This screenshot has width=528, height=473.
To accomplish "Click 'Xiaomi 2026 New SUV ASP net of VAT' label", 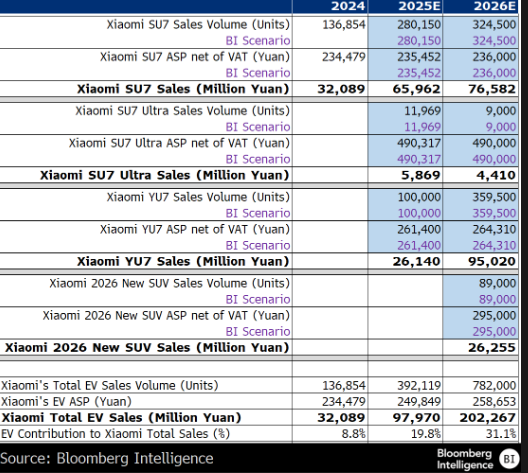I will tap(166, 315).
